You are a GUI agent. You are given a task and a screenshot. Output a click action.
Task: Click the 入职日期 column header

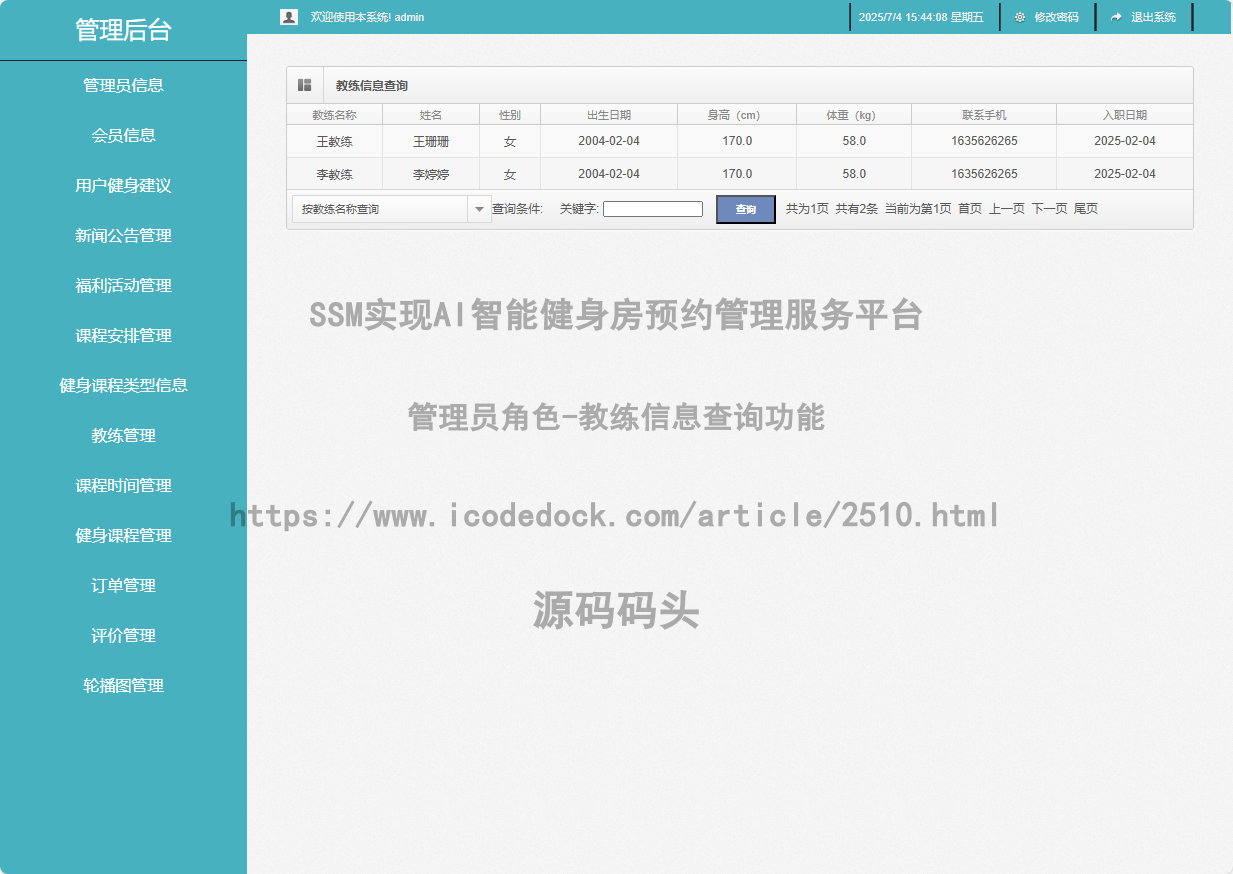(1125, 115)
